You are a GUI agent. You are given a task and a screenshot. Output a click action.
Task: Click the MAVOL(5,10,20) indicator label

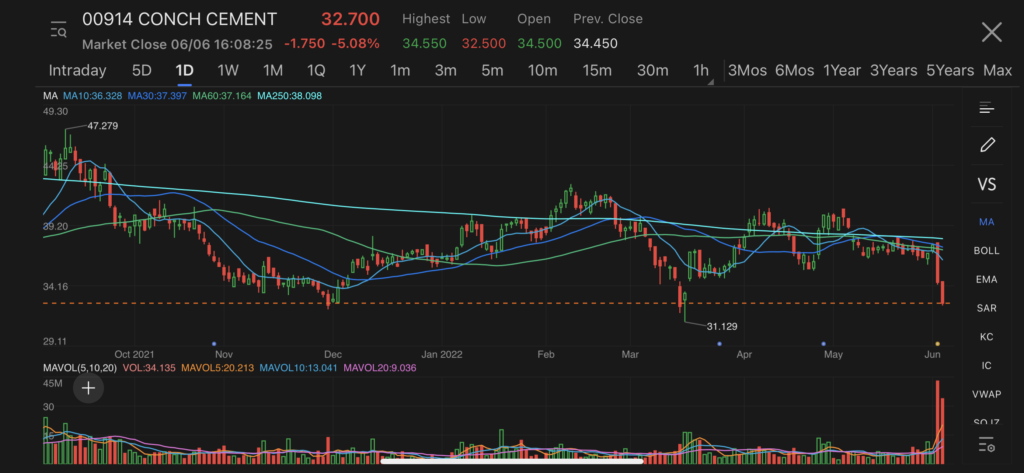coord(80,368)
